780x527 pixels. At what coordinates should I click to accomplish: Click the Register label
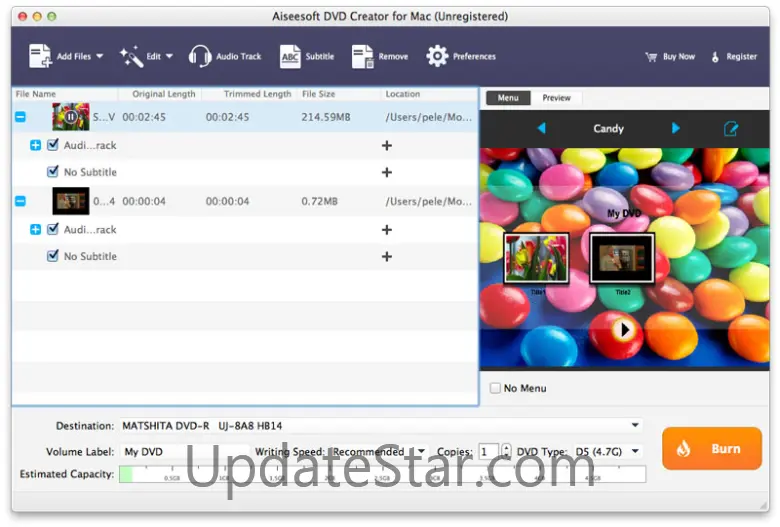pyautogui.click(x=741, y=57)
